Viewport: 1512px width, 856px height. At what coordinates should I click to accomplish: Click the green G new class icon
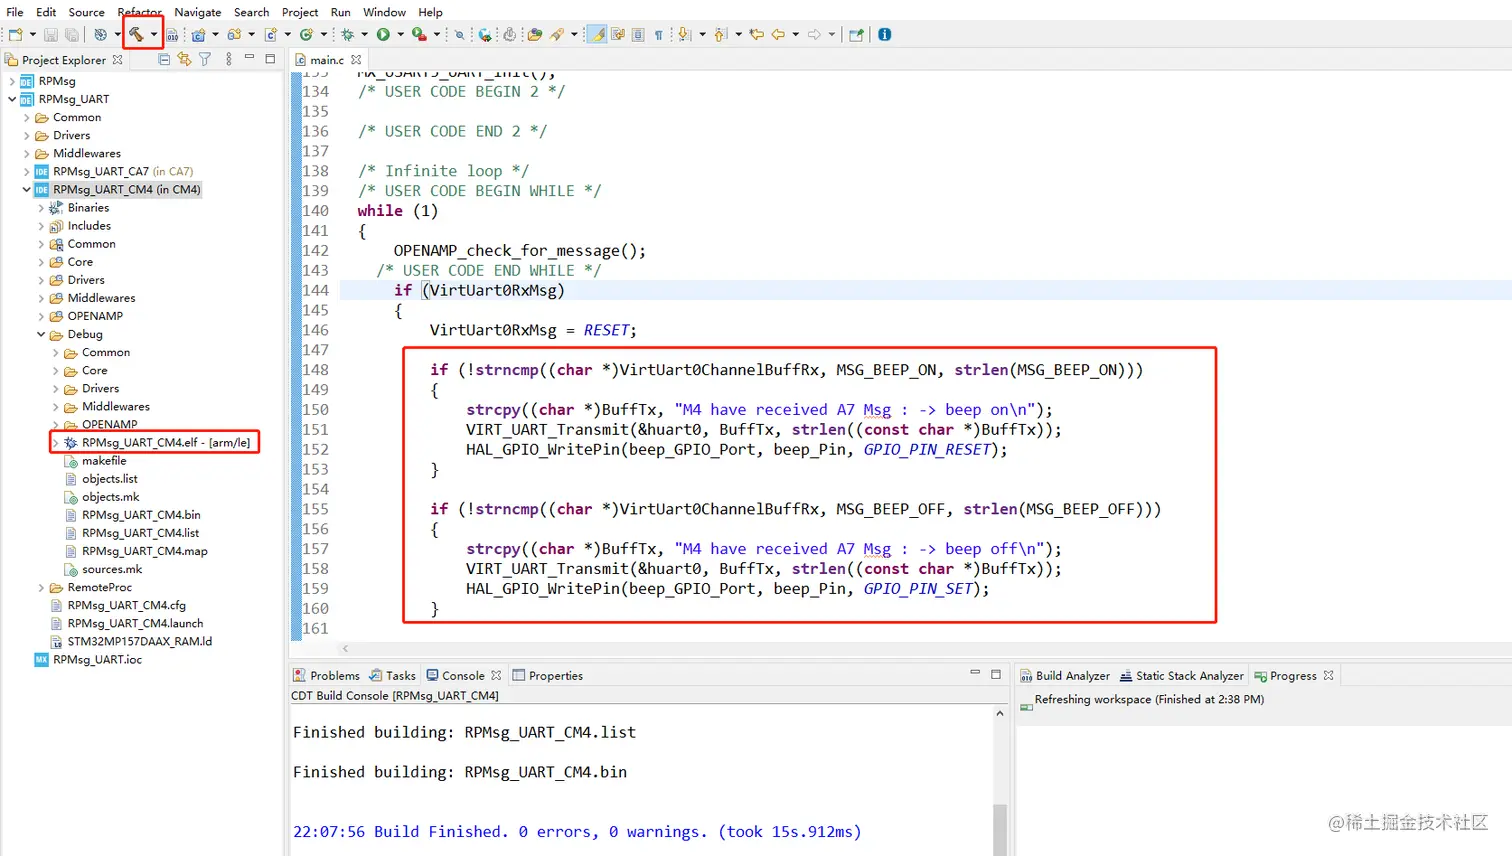click(307, 34)
